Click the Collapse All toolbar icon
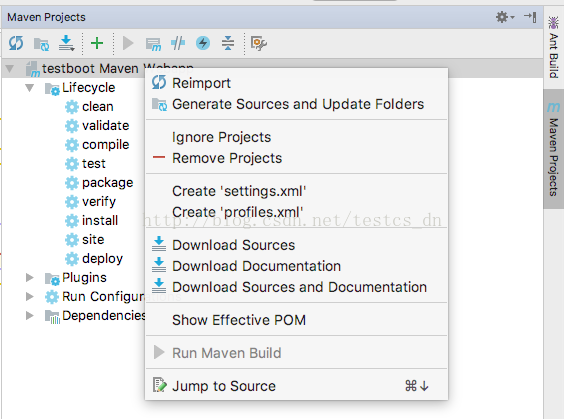 [x=228, y=43]
